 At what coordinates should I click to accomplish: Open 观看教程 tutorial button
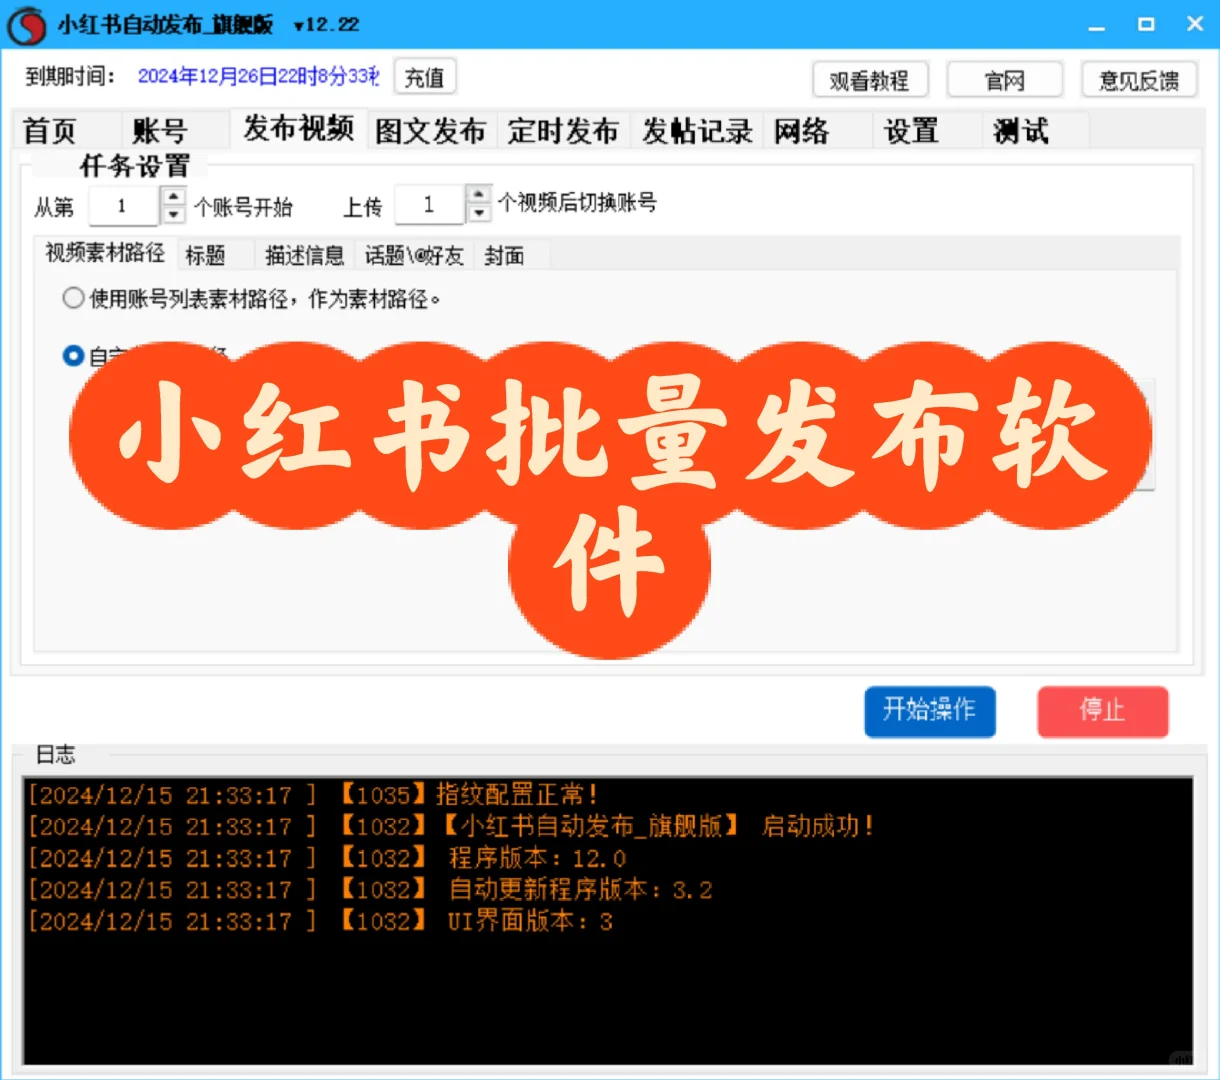coord(870,80)
